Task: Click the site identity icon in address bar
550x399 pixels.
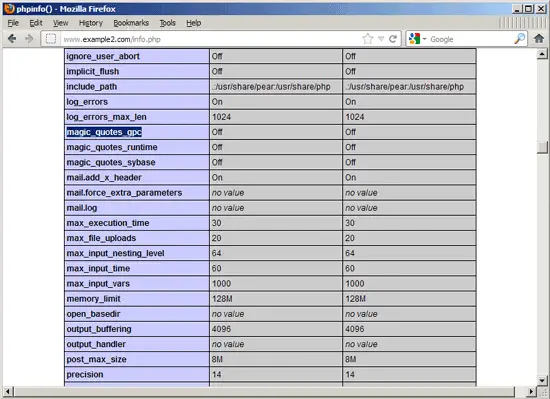Action: tap(51, 39)
